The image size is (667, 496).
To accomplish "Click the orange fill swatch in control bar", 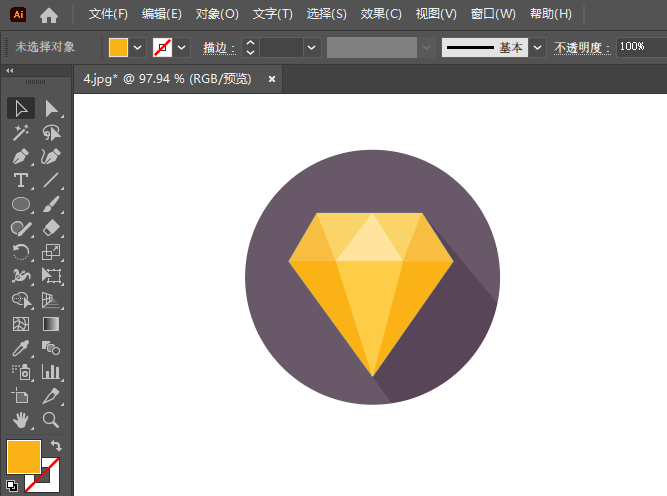I will point(118,47).
